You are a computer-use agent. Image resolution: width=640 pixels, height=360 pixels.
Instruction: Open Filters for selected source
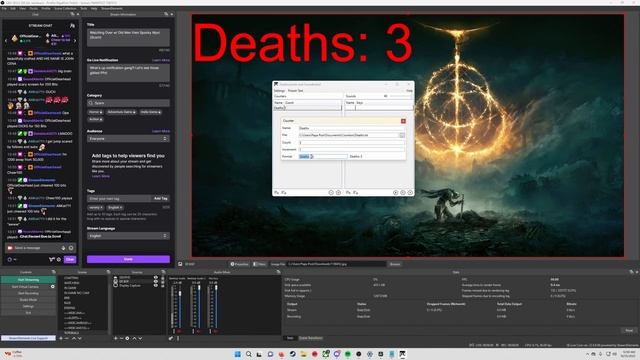pos(259,264)
